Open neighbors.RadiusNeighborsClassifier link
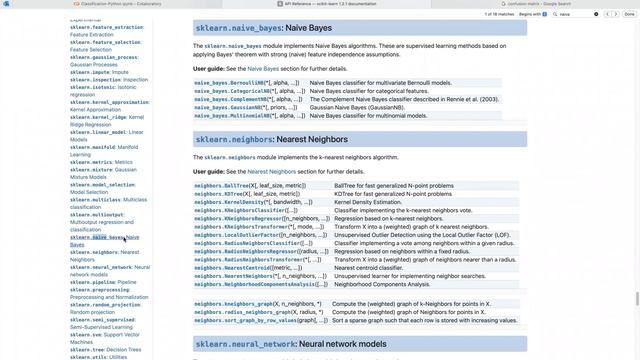 [247, 243]
